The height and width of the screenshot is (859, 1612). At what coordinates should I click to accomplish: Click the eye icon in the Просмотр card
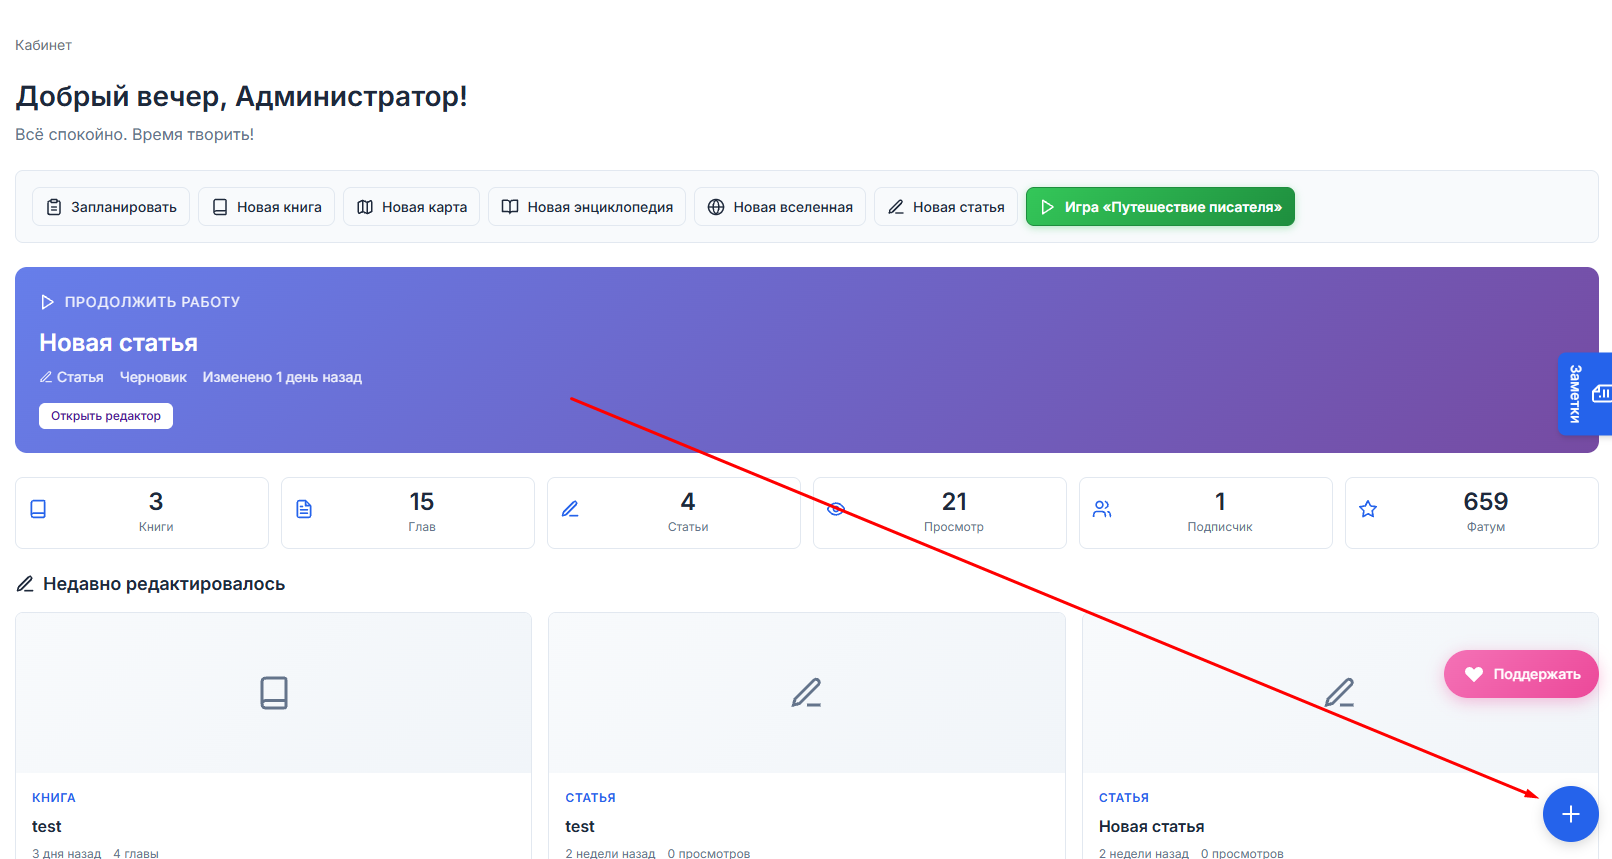[x=836, y=509]
